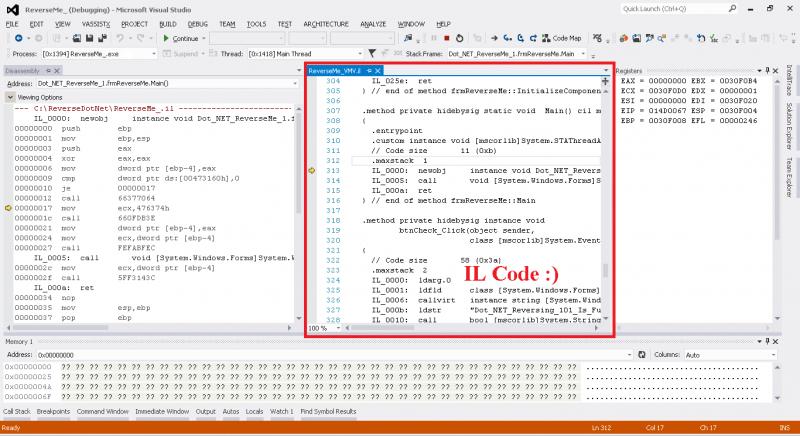Step Out using the toolbar icon
Screen dimensions: 800x436
pos(533,38)
